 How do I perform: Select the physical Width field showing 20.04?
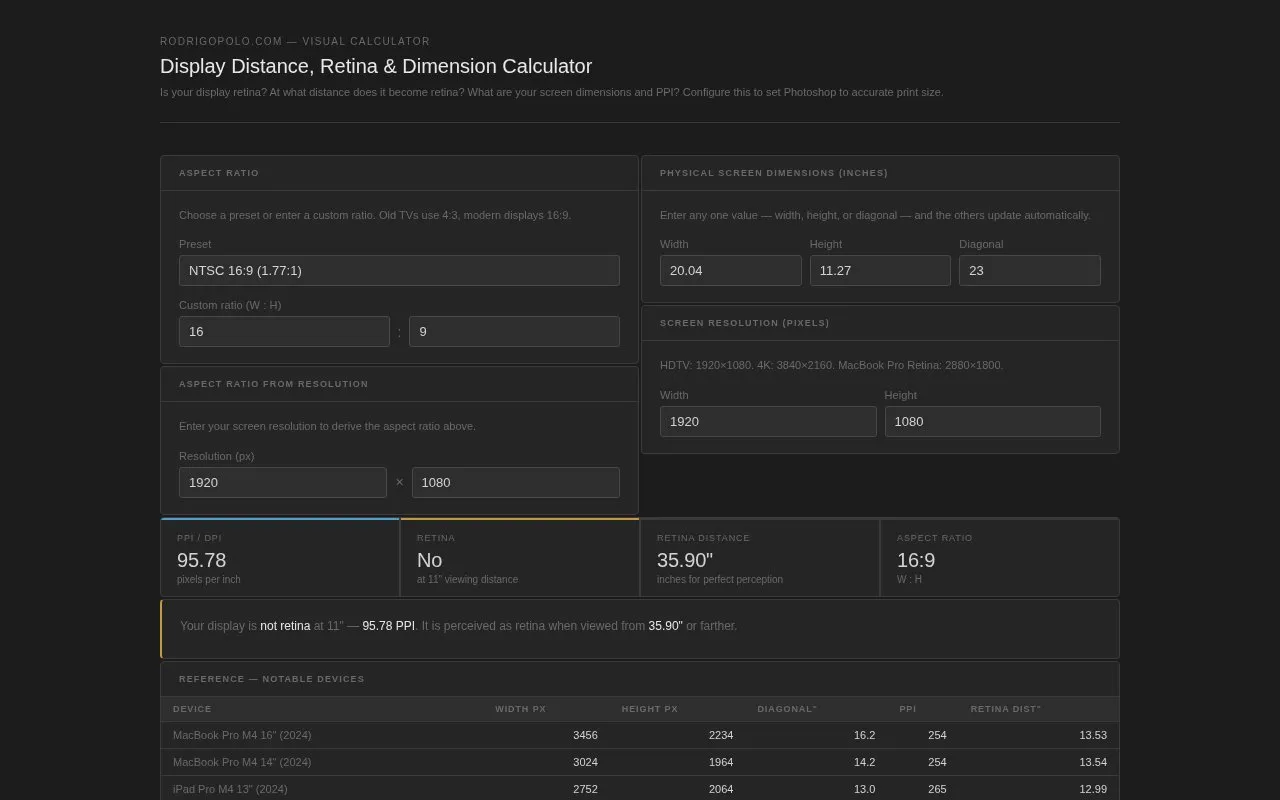[x=731, y=270]
